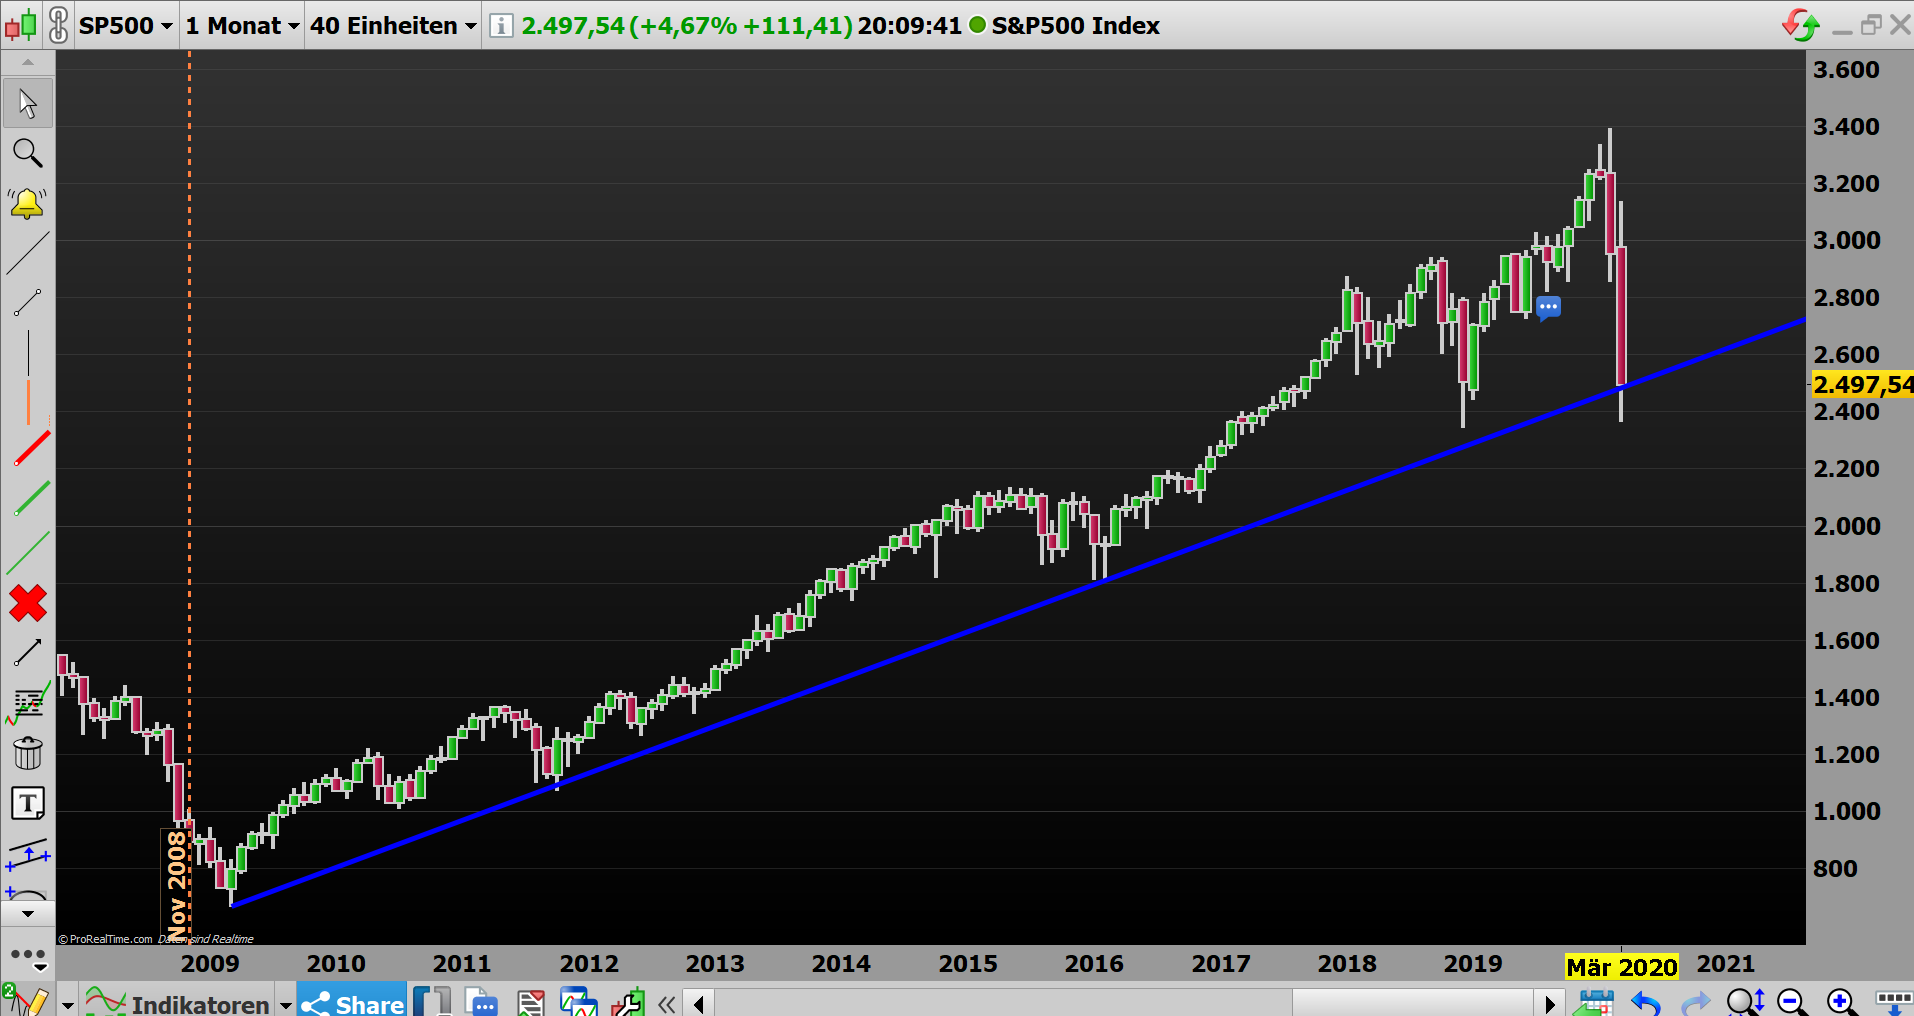Viewport: 1914px width, 1016px height.
Task: Open the 1 Monat timeframe dropdown
Action: 242,25
